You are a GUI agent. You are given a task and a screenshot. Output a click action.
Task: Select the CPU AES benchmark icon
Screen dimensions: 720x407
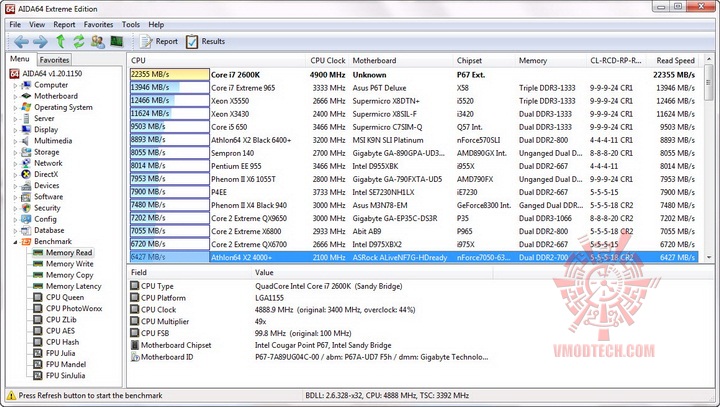click(x=38, y=331)
